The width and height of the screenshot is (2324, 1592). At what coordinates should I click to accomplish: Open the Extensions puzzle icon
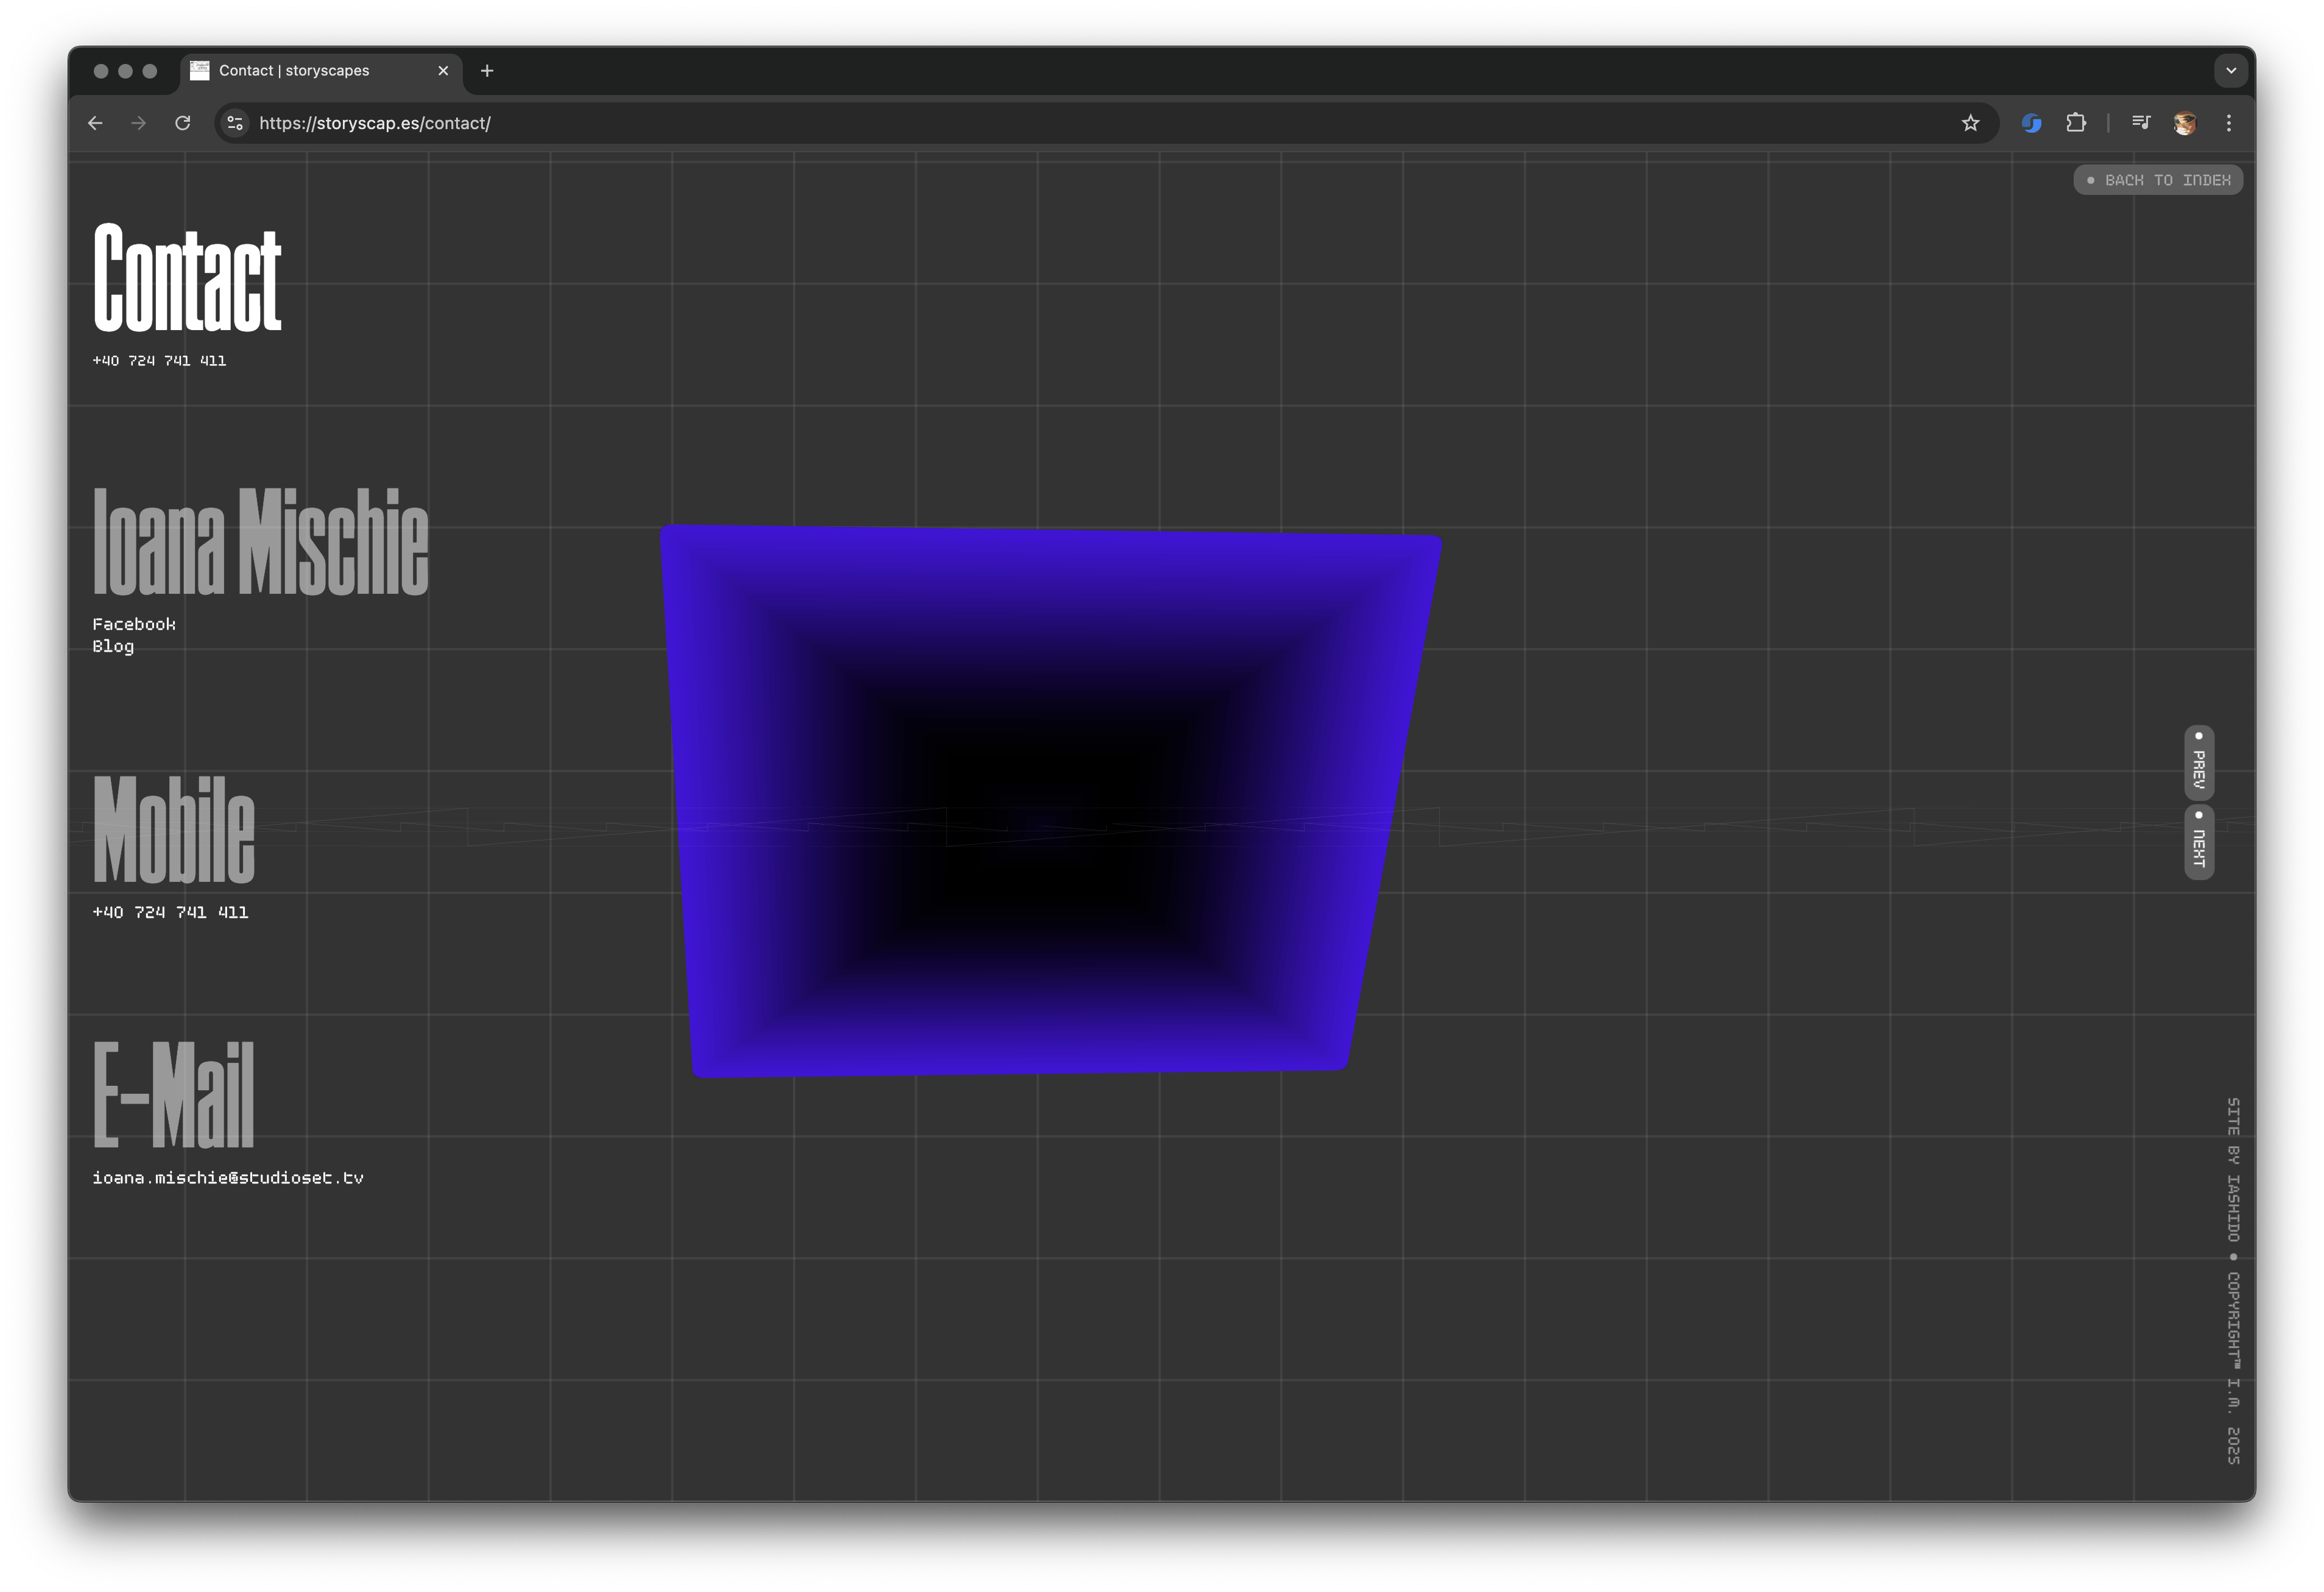pos(2076,123)
